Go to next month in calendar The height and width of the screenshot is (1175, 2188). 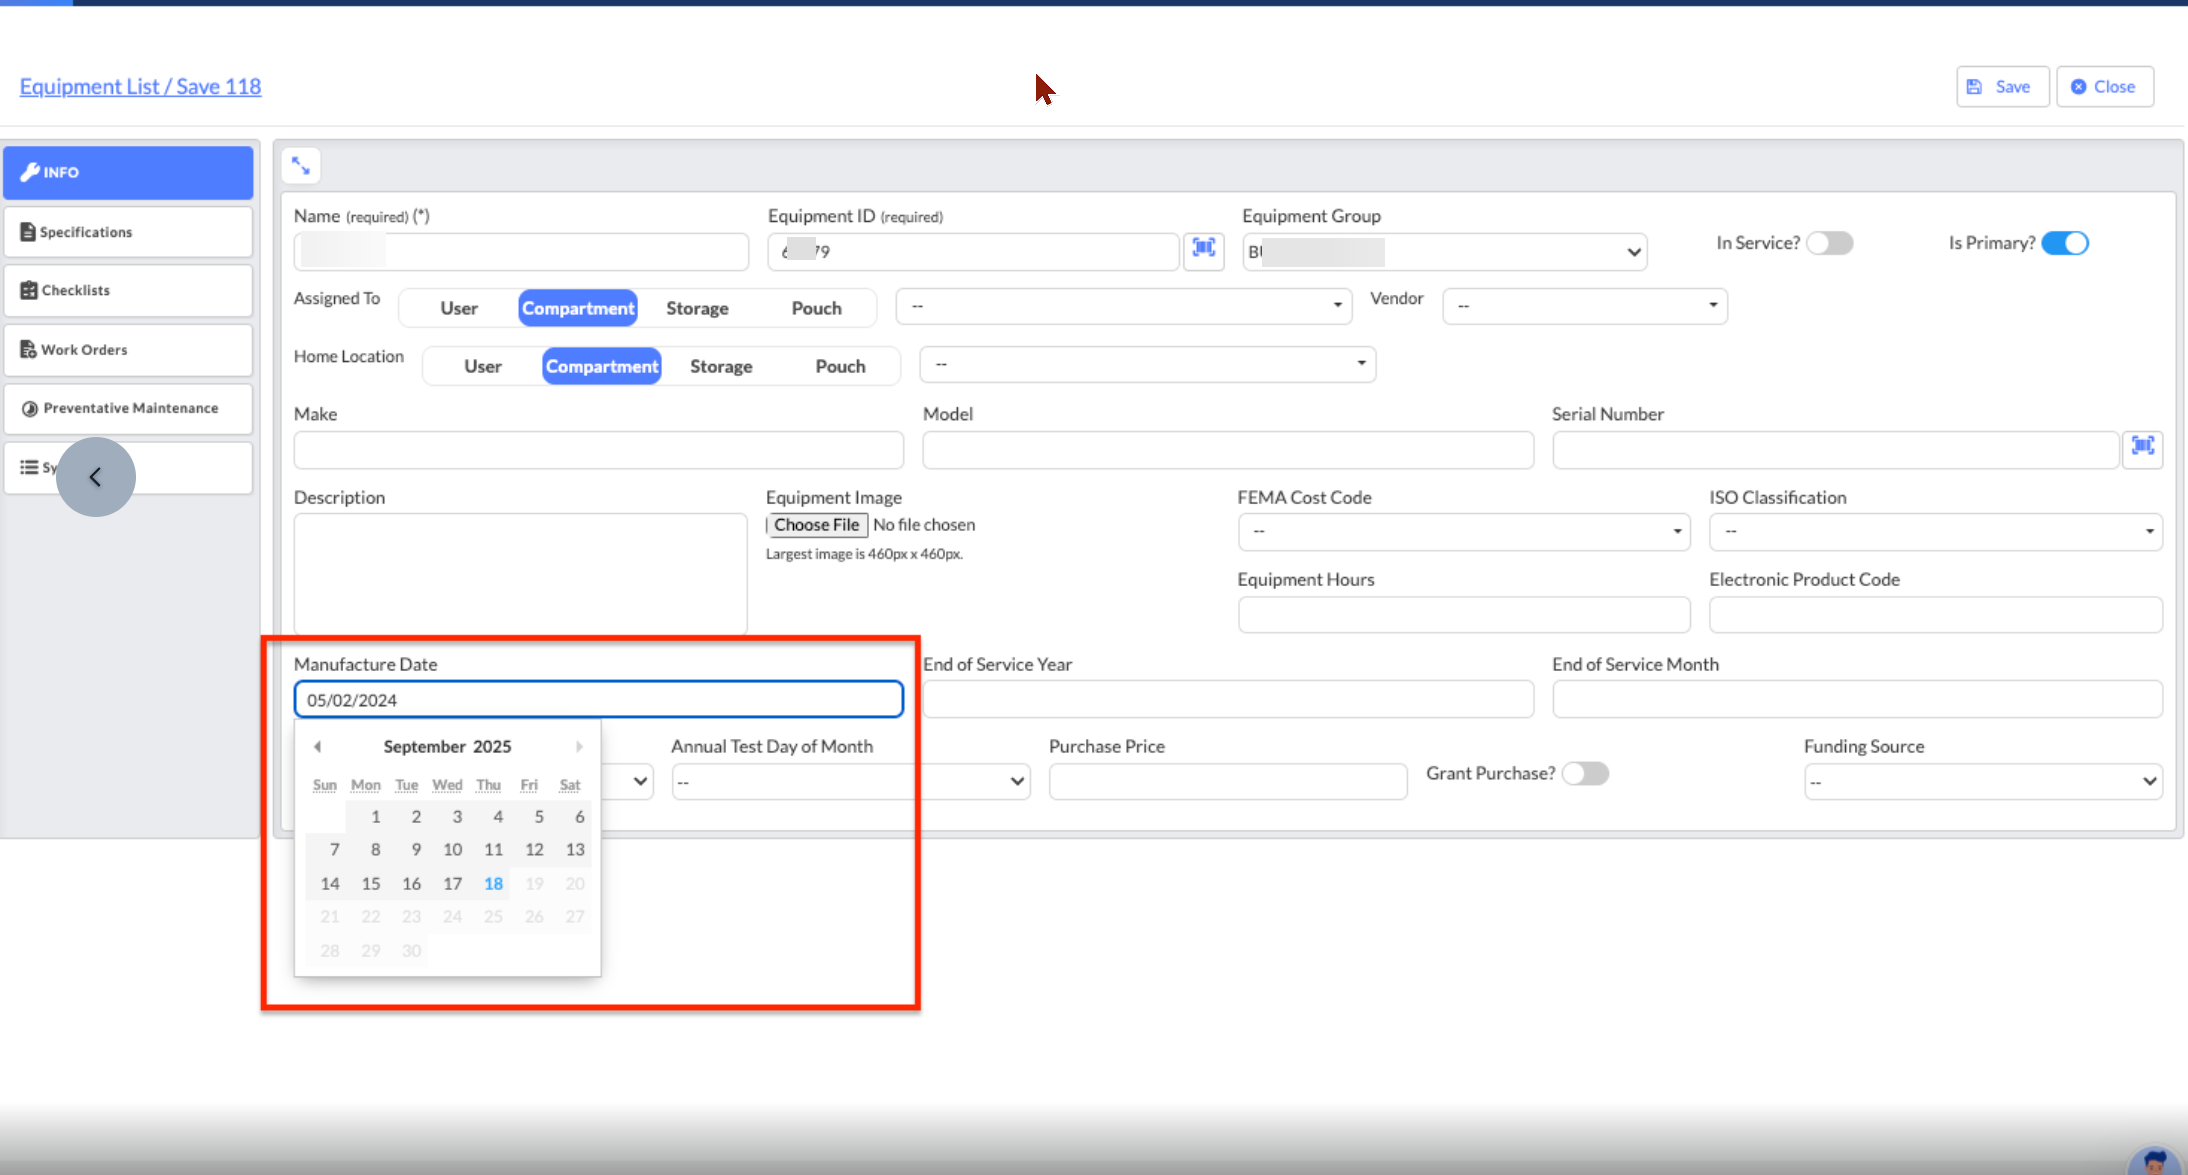click(579, 747)
